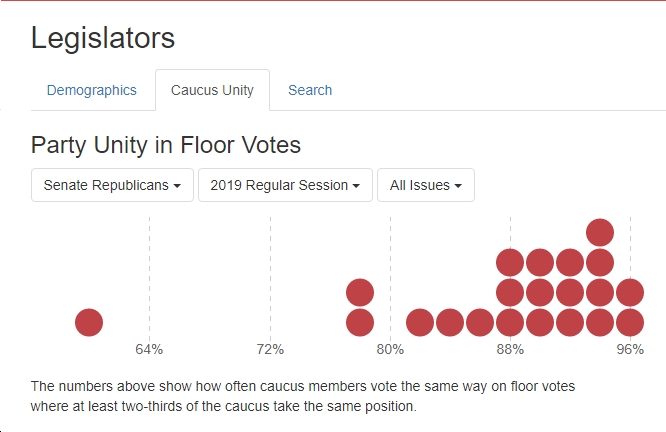
Task: Click the 80% axis label
Action: (390, 349)
